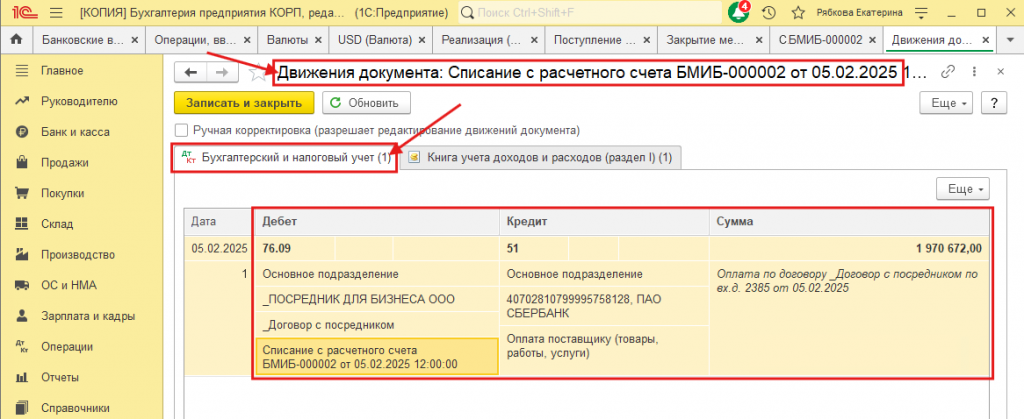Screen dimensions: 1024x419
Task: Open the Склад section
Action: [x=57, y=224]
